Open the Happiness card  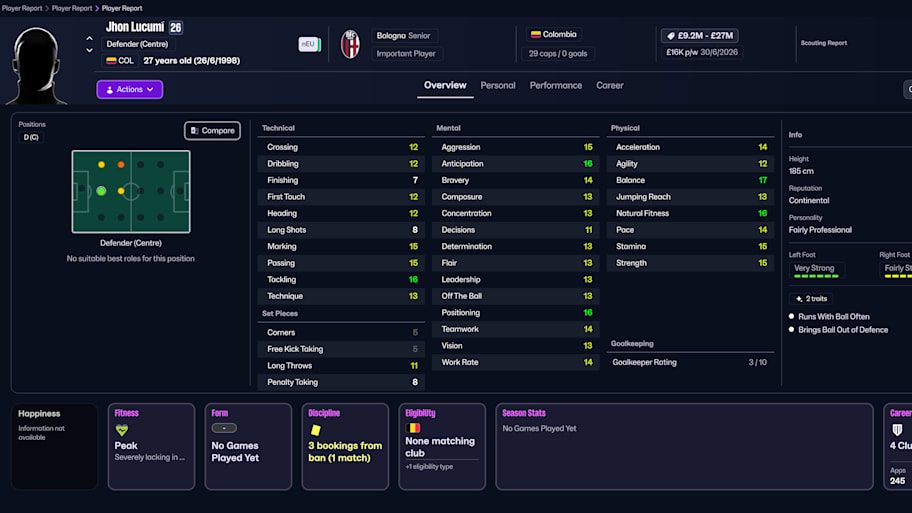[x=55, y=447]
